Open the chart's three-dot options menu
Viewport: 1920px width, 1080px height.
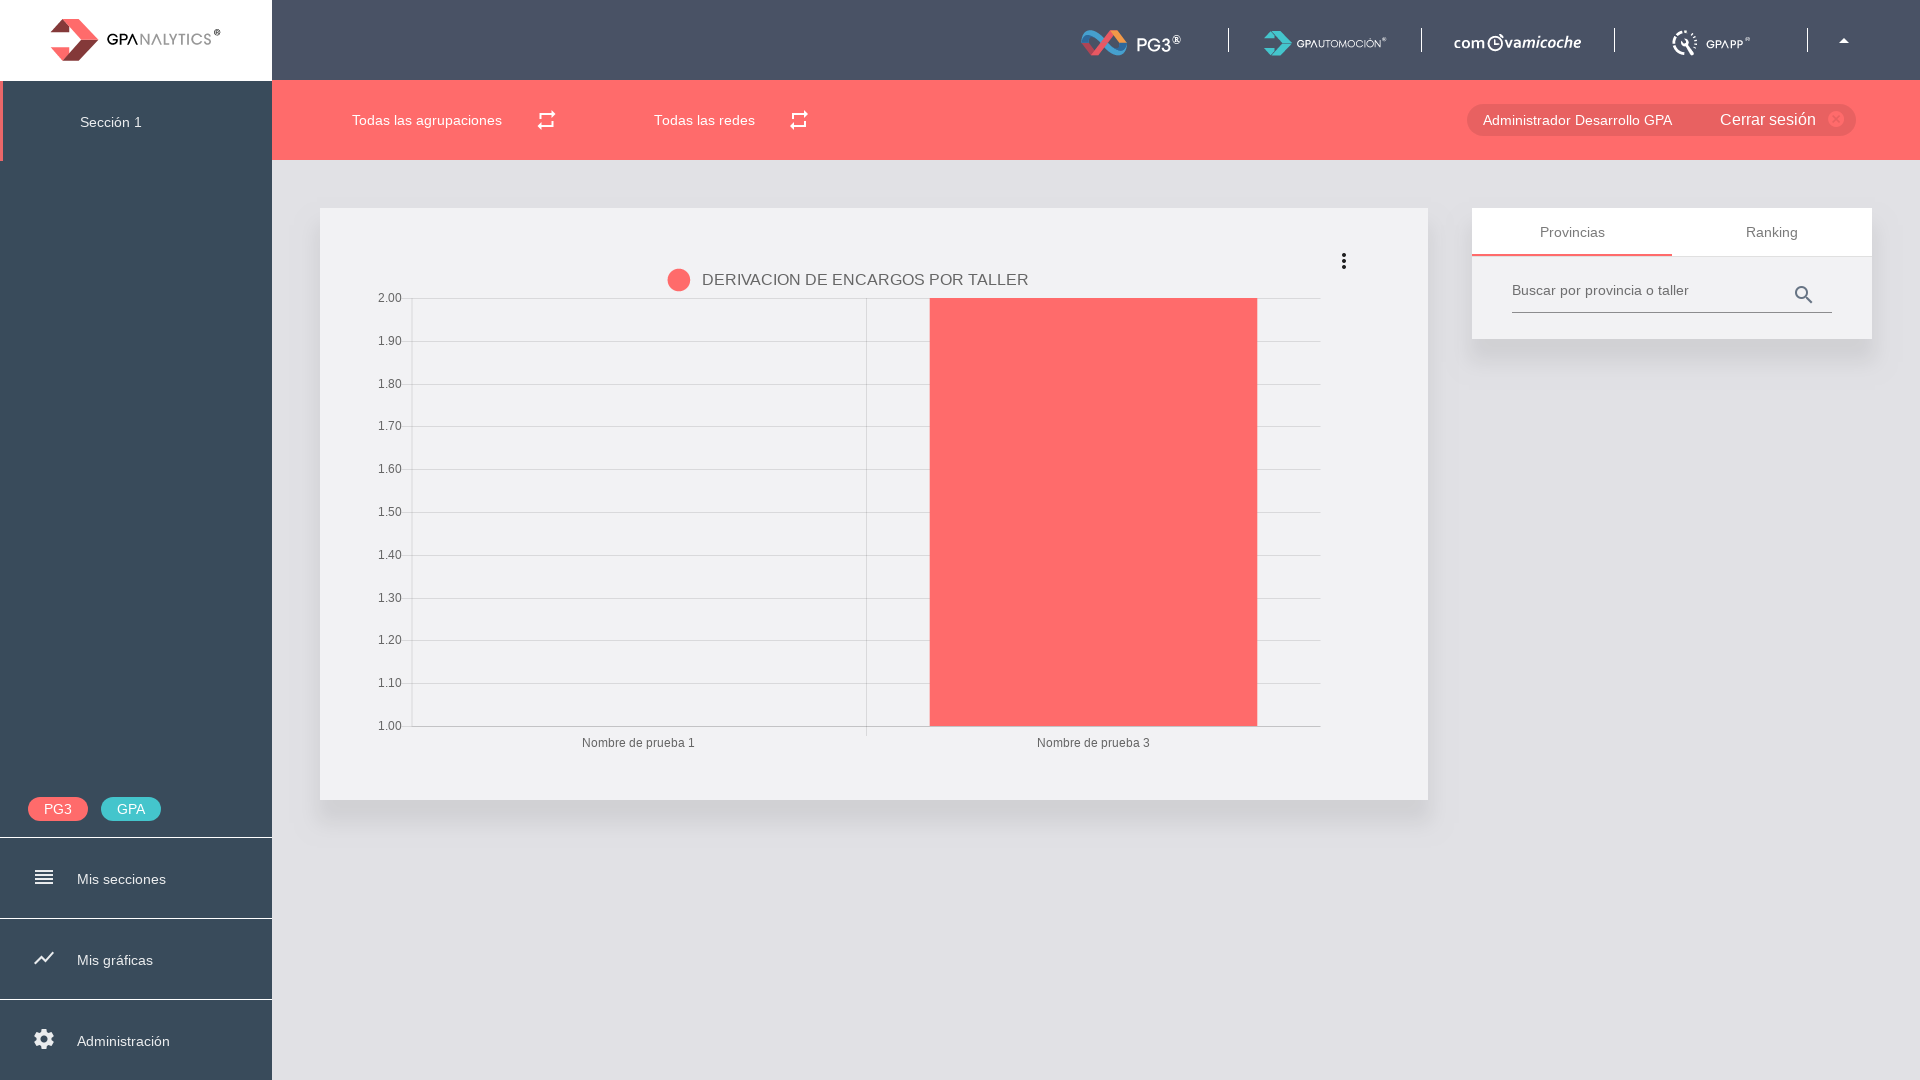point(1344,261)
